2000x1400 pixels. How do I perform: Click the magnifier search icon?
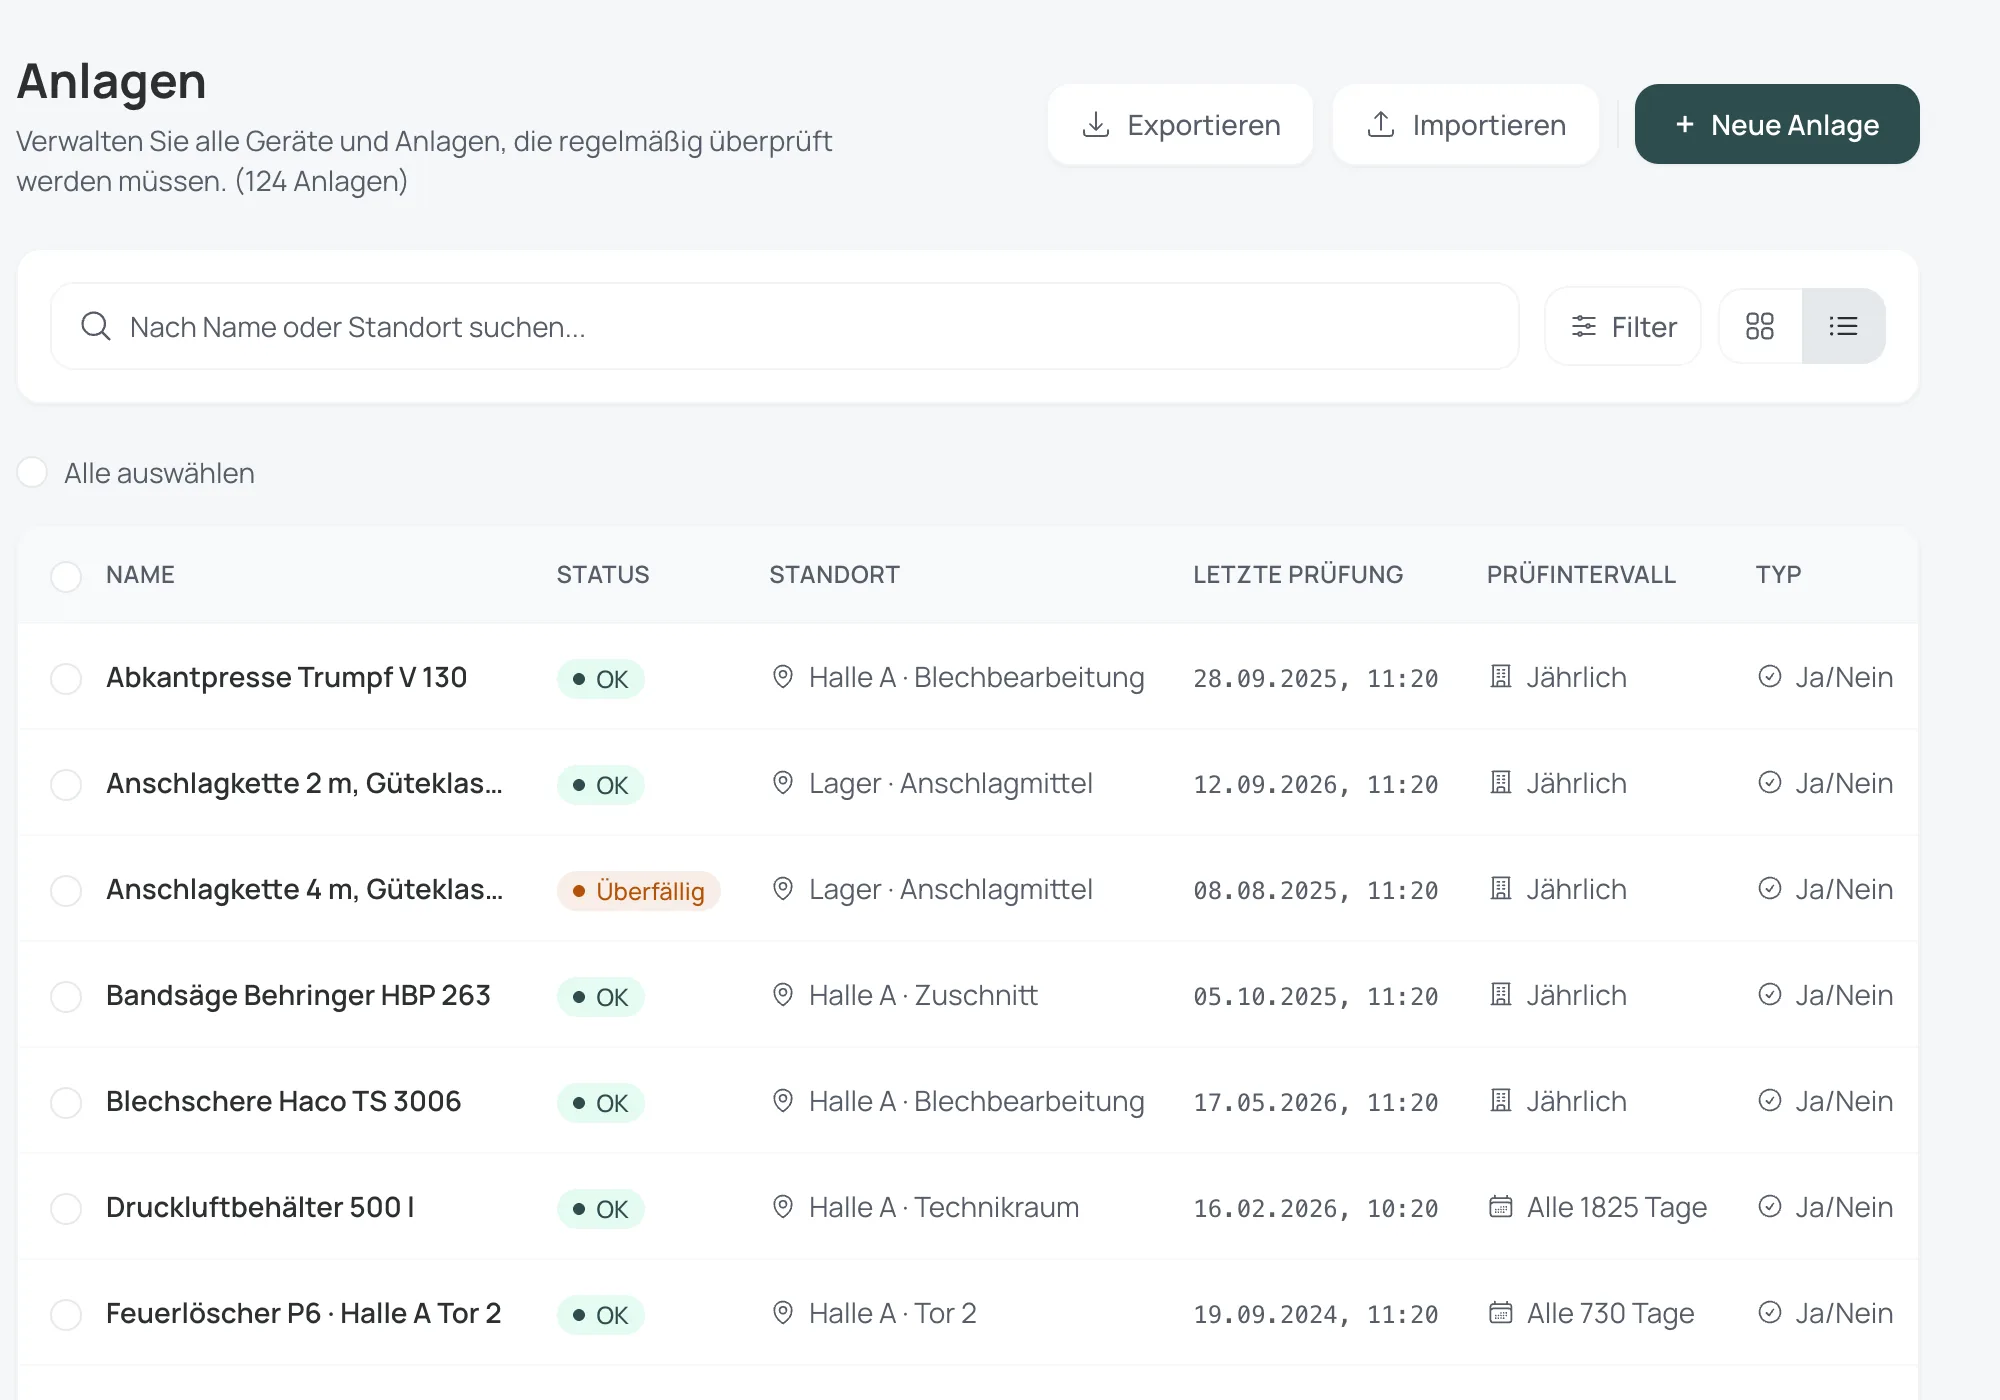point(96,326)
